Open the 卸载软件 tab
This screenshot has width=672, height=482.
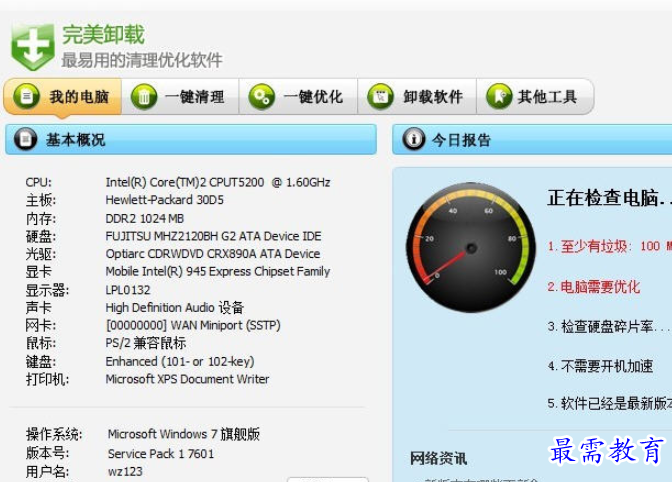pos(417,96)
